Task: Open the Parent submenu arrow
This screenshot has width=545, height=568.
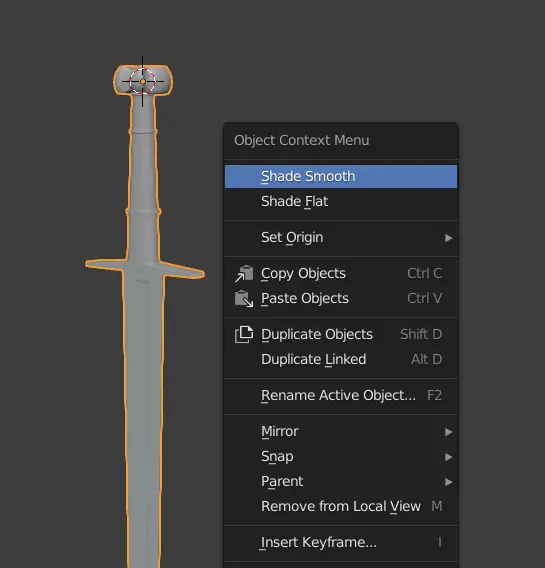Action: click(x=448, y=482)
